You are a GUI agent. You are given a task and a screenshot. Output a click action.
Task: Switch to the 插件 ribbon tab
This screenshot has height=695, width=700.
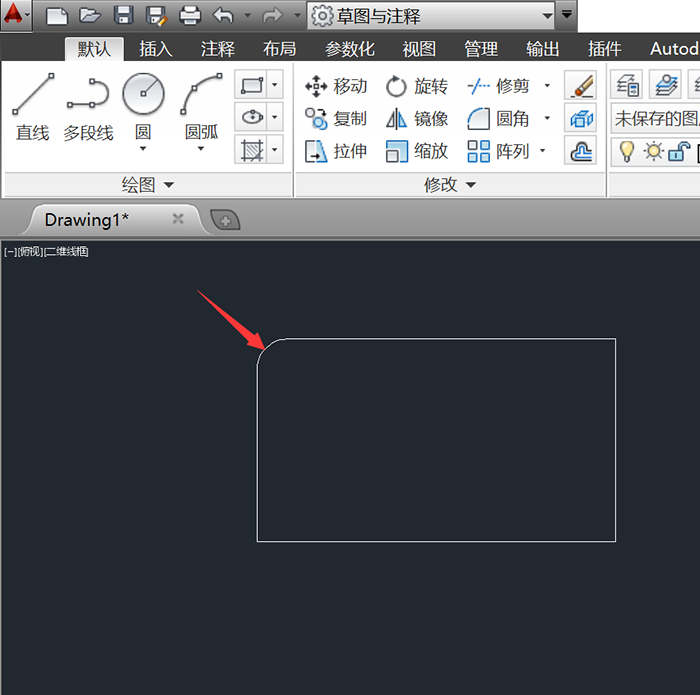point(604,49)
